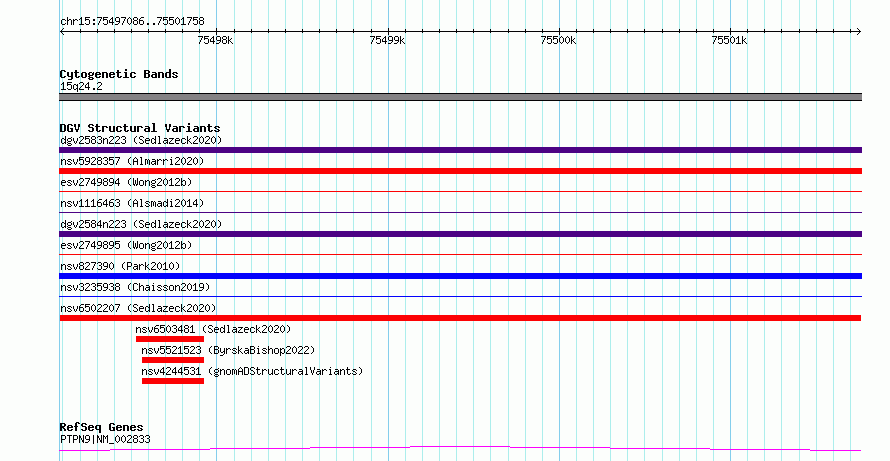Click the 75499k ruler position
This screenshot has width=890, height=461.
387,40
